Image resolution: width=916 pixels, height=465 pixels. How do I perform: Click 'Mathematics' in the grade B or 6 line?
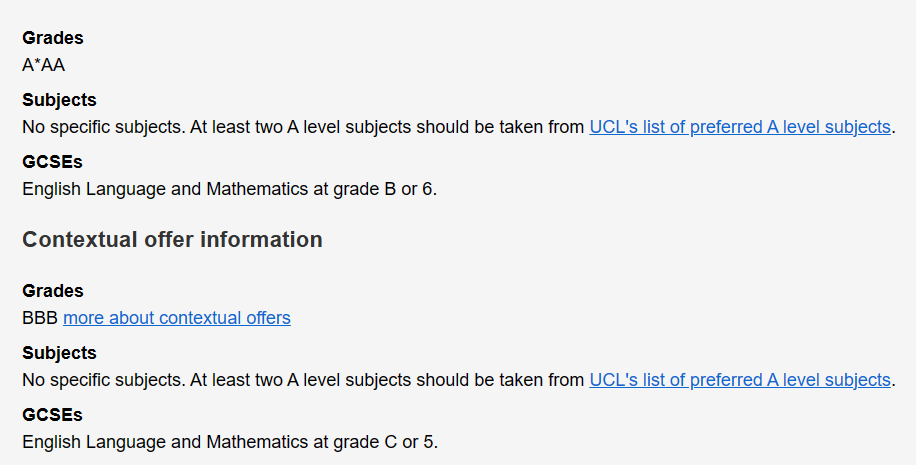tap(257, 189)
